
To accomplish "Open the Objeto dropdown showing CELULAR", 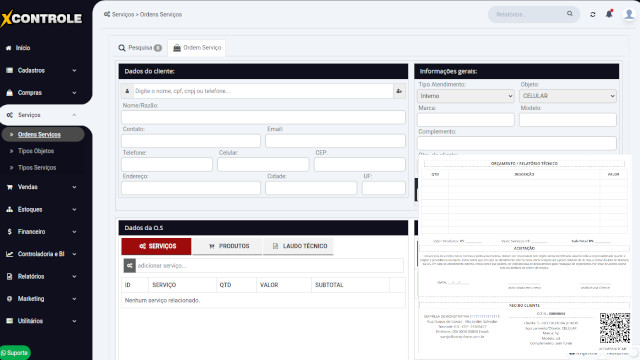I will pyautogui.click(x=567, y=96).
